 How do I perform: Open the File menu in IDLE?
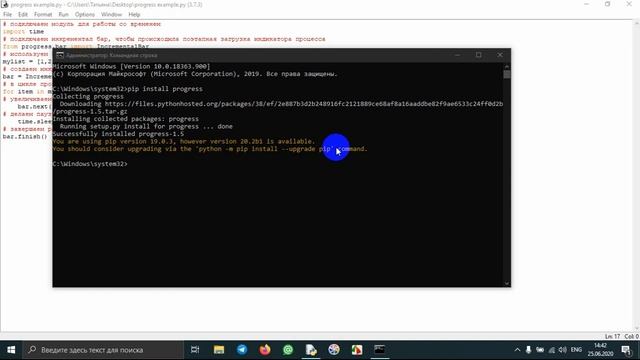click(7, 14)
